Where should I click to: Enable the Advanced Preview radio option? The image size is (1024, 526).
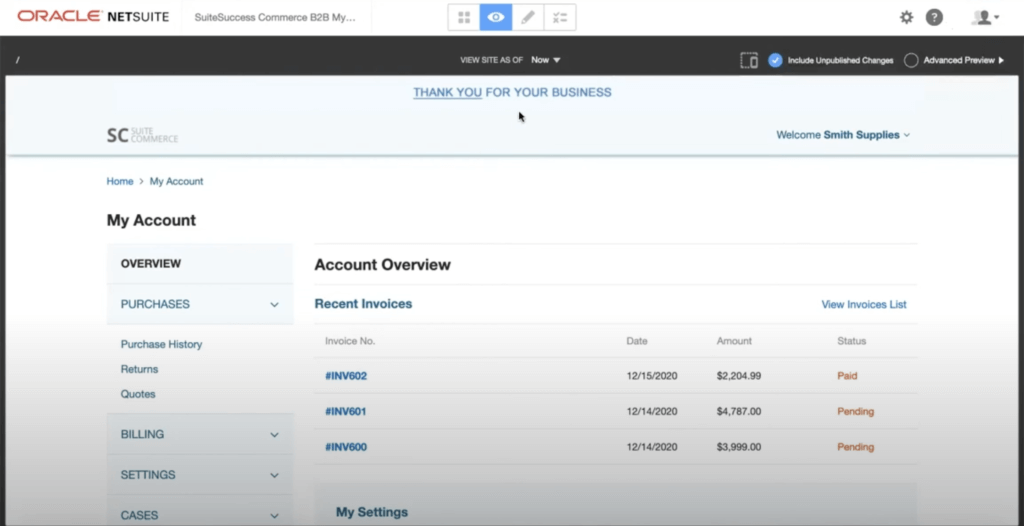pyautogui.click(x=911, y=60)
